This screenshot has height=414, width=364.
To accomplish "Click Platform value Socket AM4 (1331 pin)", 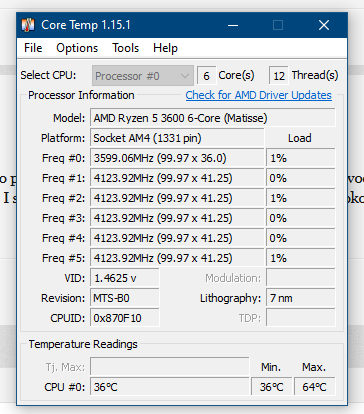I will tap(177, 138).
